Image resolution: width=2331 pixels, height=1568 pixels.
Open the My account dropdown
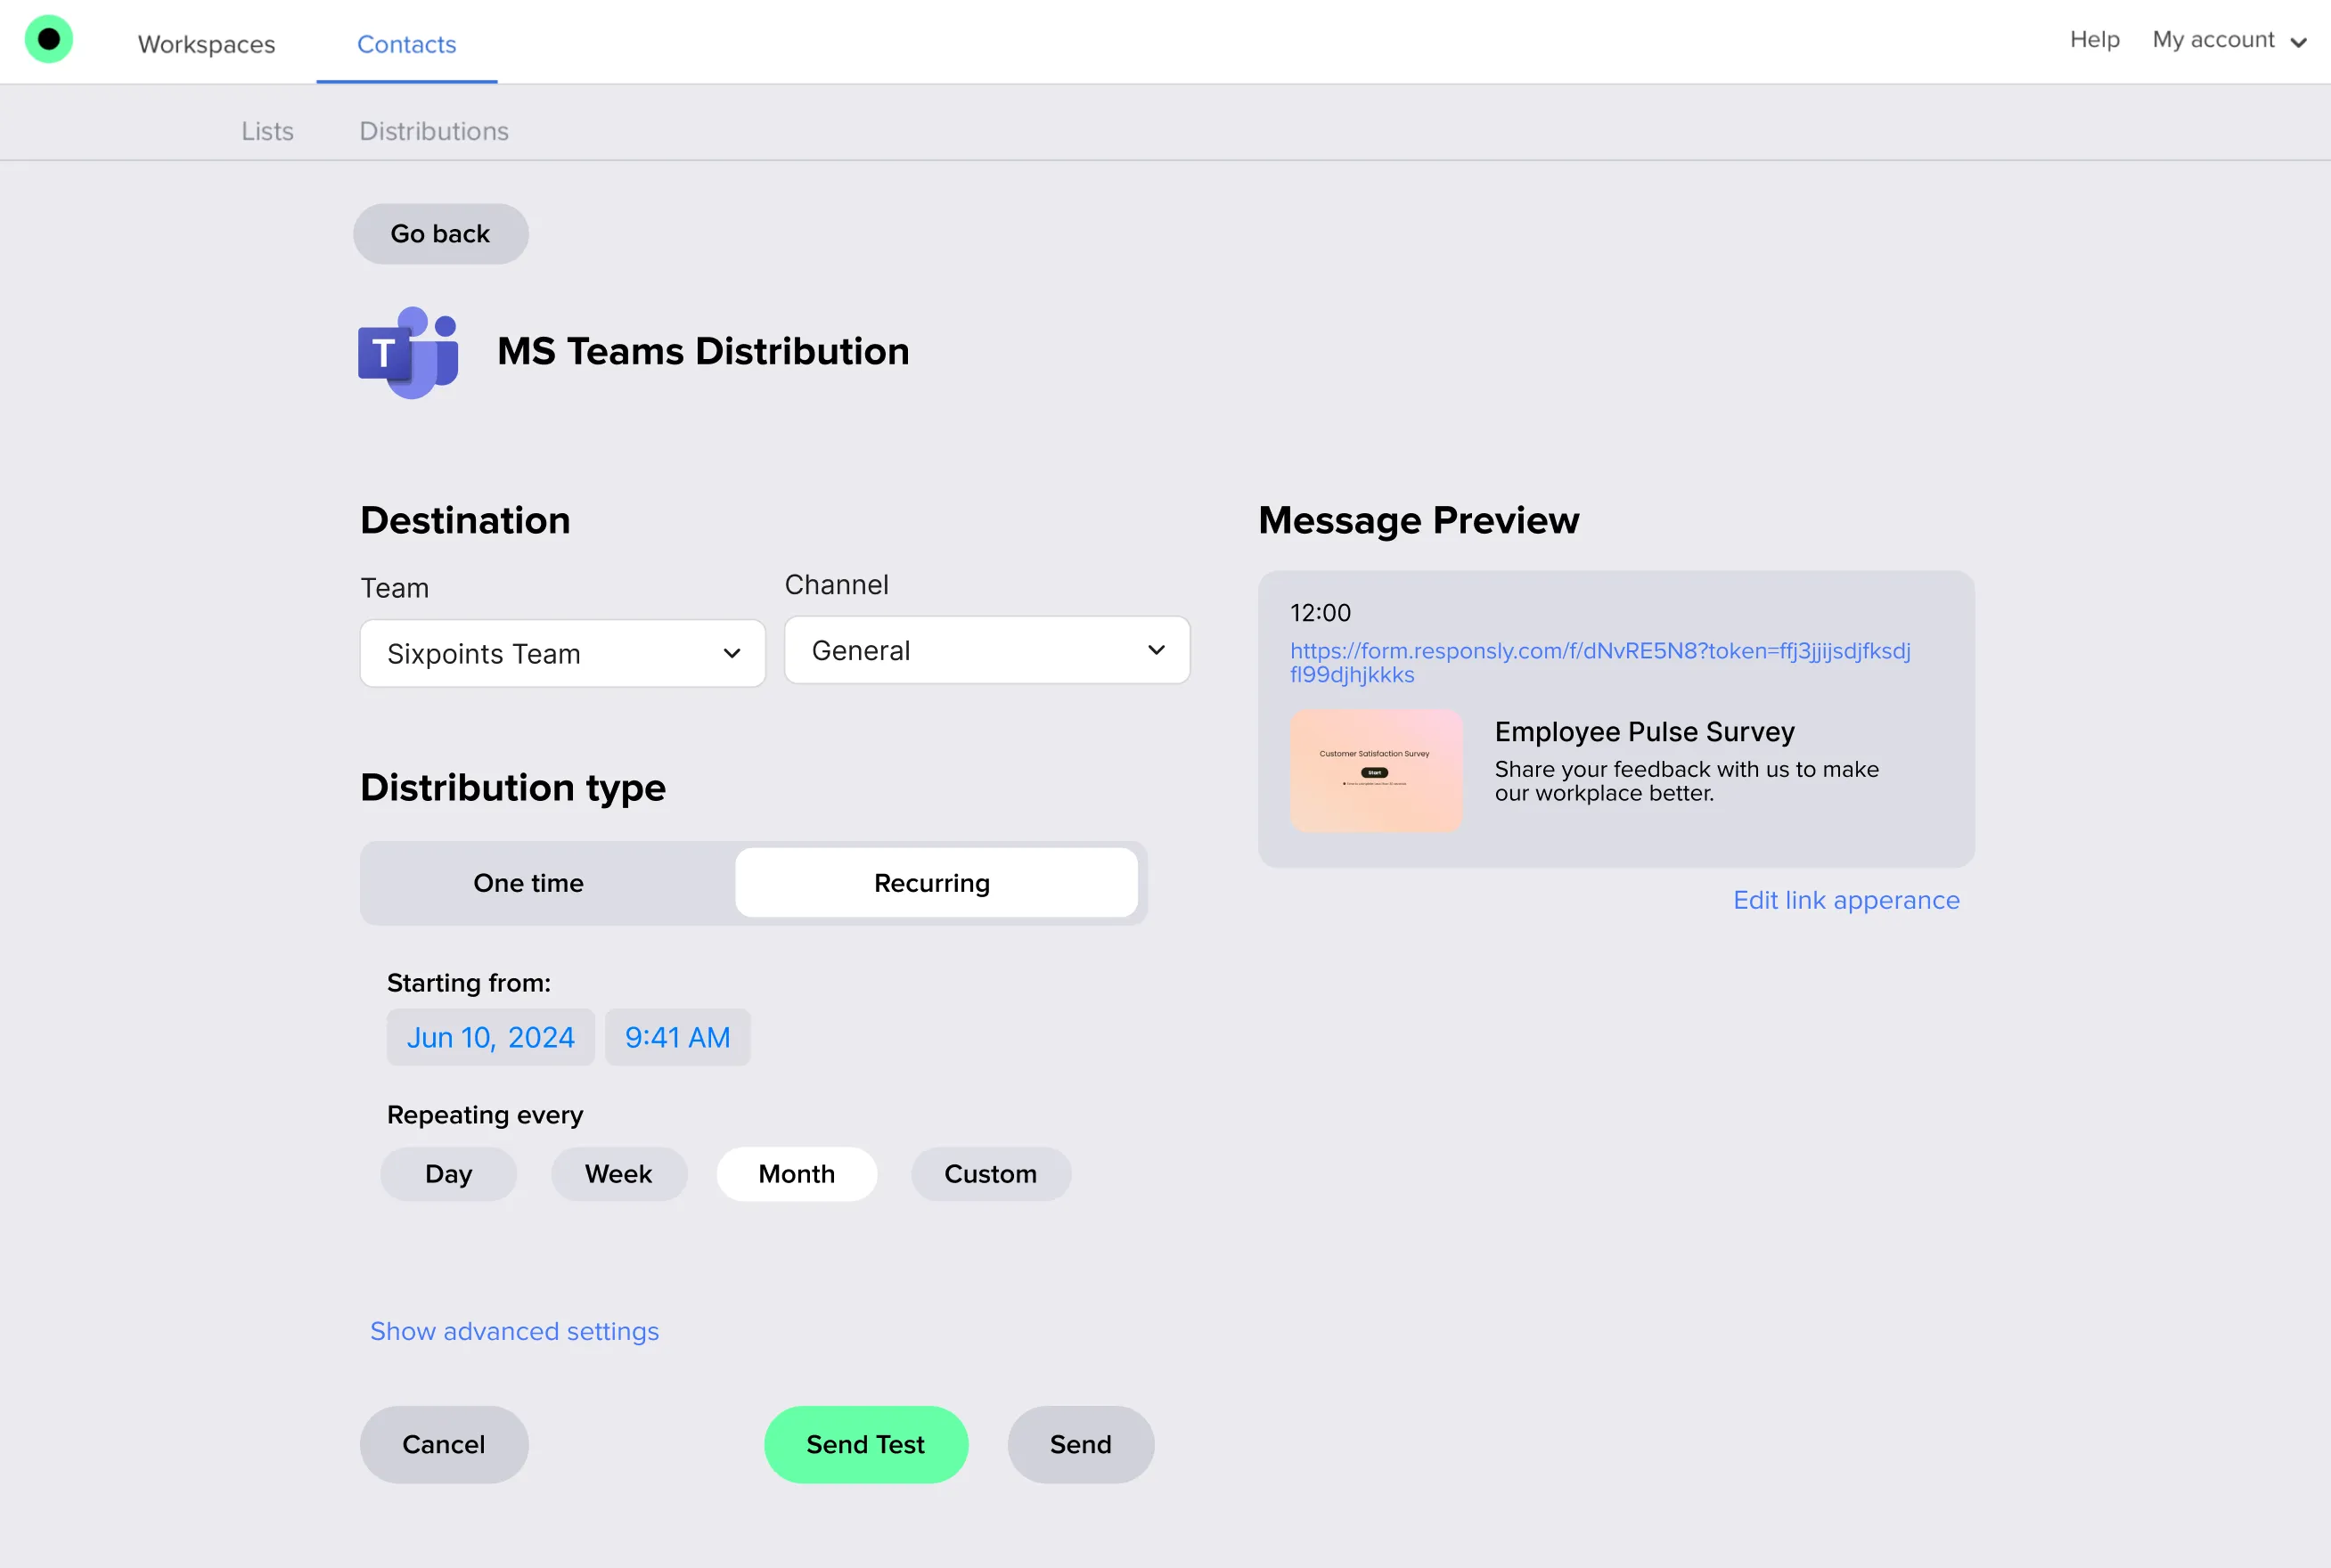(x=2229, y=40)
